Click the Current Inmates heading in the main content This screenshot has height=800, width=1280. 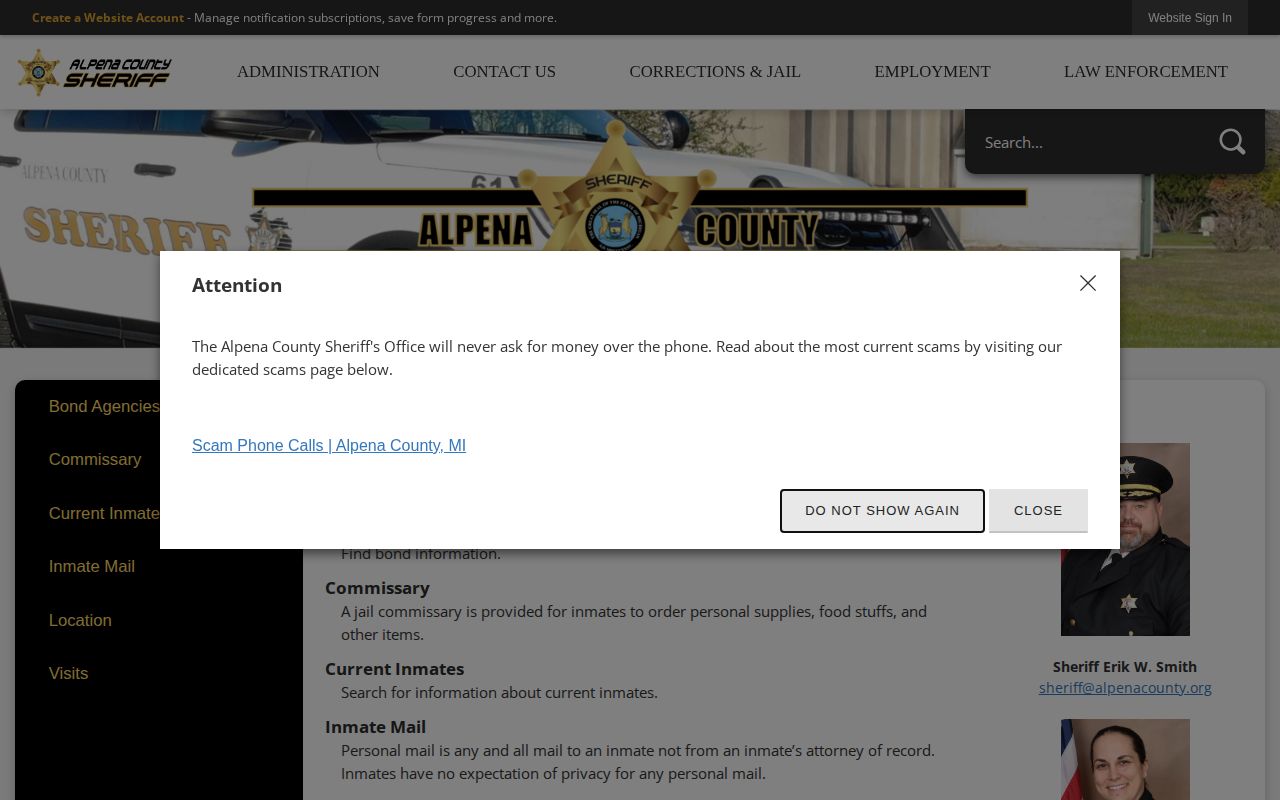(x=394, y=669)
